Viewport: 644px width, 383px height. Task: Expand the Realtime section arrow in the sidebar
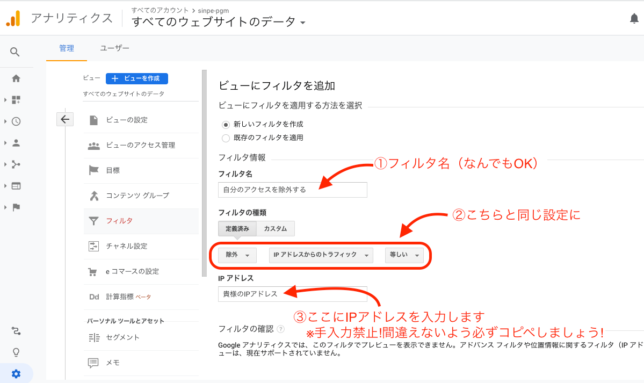[5, 122]
